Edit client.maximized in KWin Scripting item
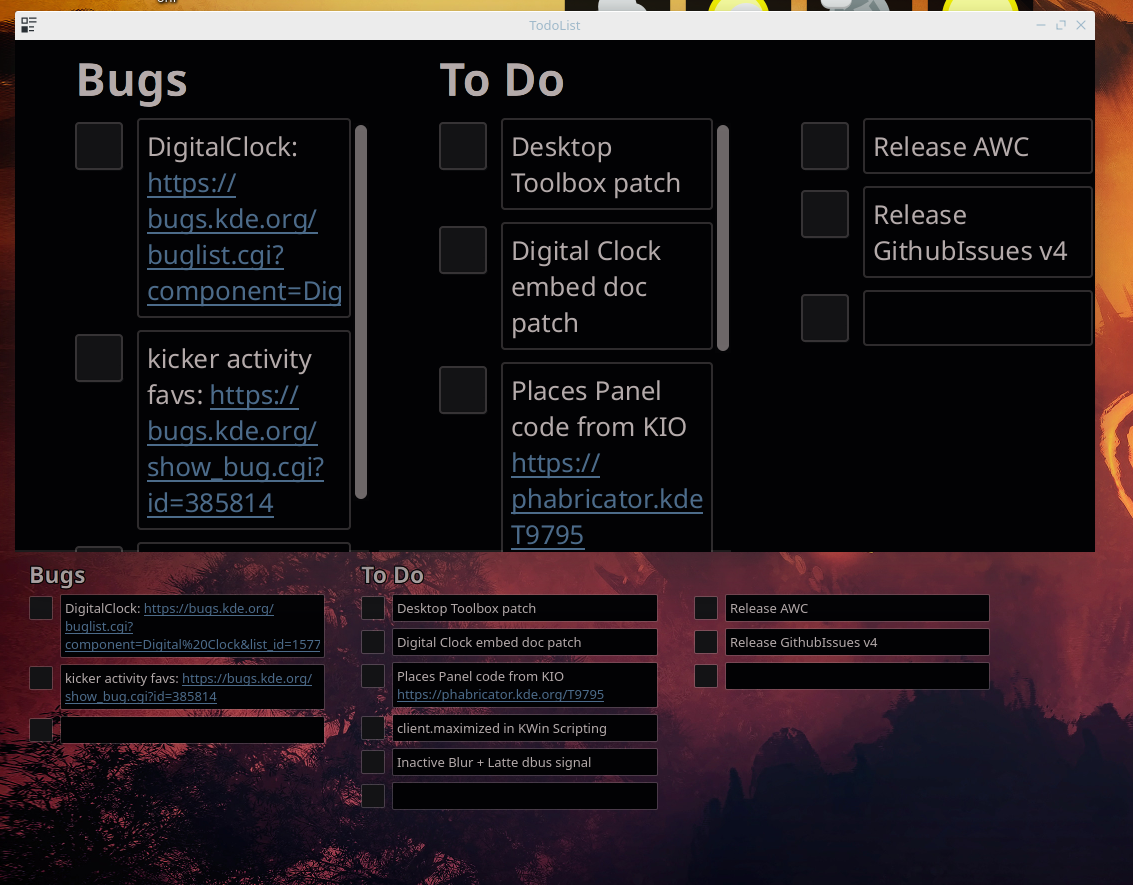1133x885 pixels. click(x=525, y=728)
